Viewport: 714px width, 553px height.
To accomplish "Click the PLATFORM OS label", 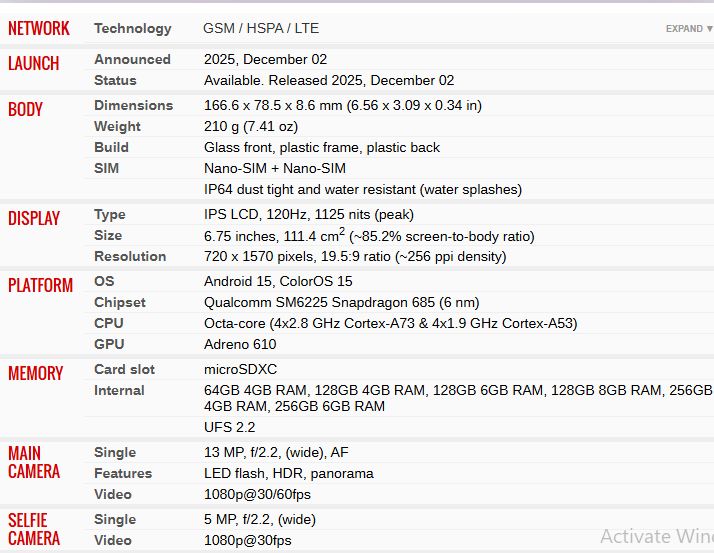I will (x=104, y=281).
